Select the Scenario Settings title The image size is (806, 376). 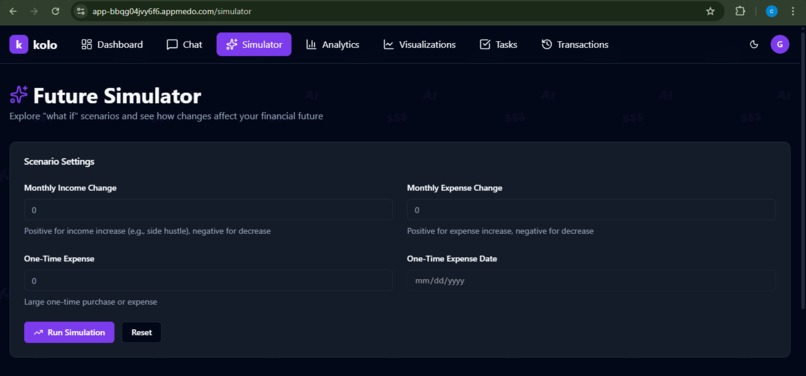click(59, 162)
